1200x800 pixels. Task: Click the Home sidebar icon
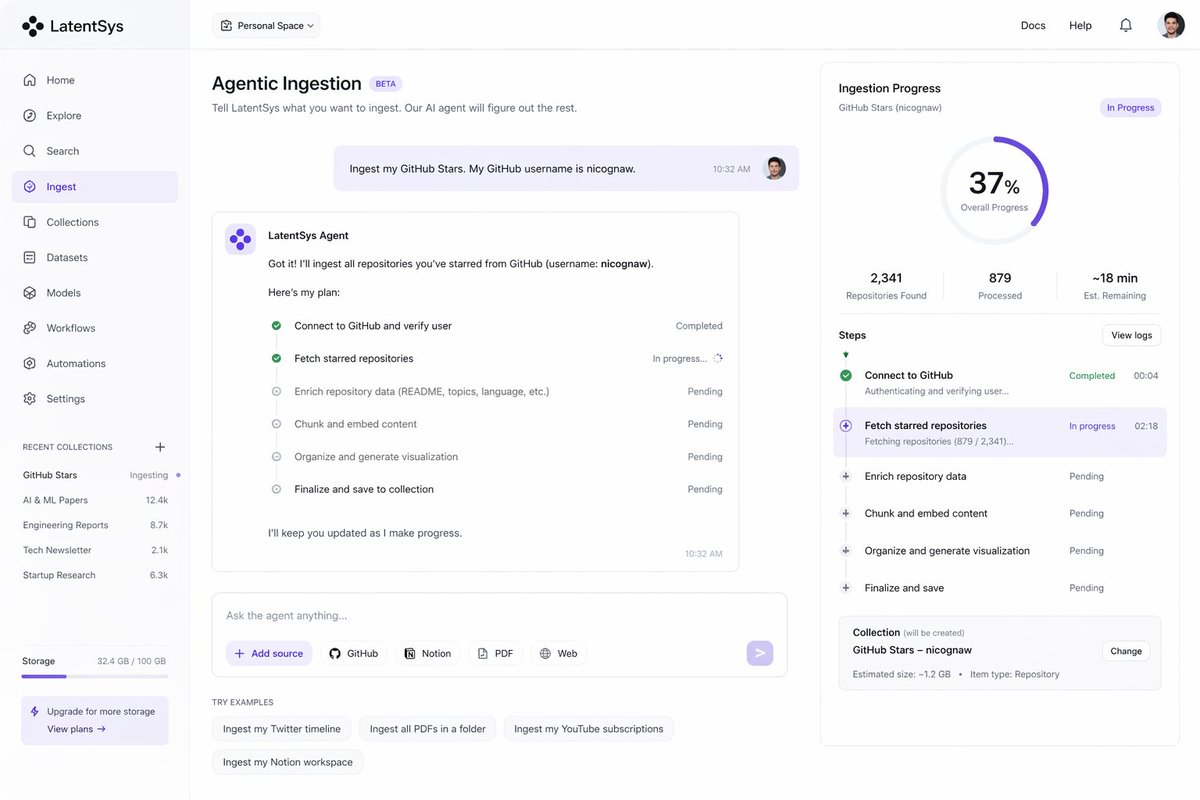30,80
